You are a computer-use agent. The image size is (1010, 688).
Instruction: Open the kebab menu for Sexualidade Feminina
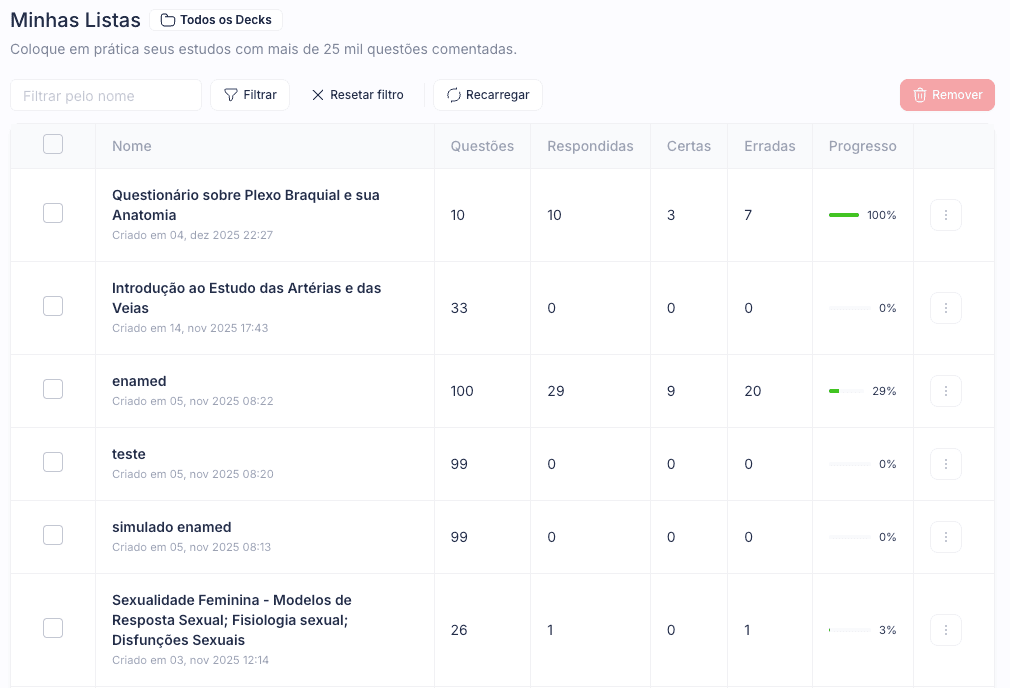click(945, 629)
